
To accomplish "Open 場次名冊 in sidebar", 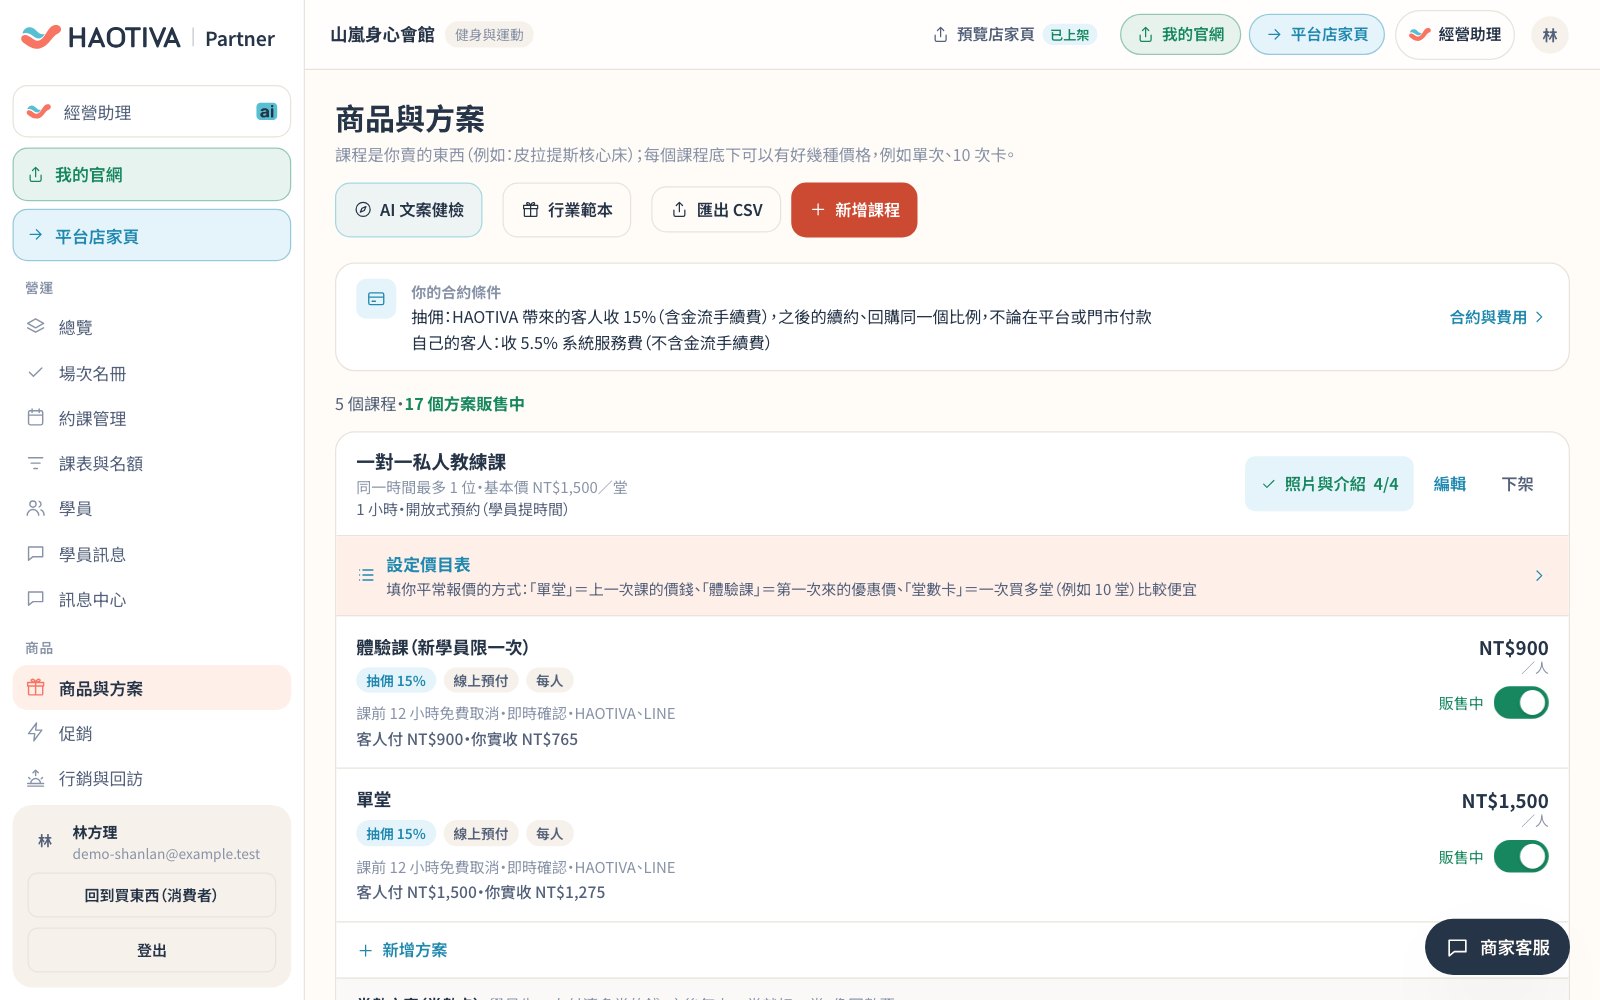I will (152, 373).
